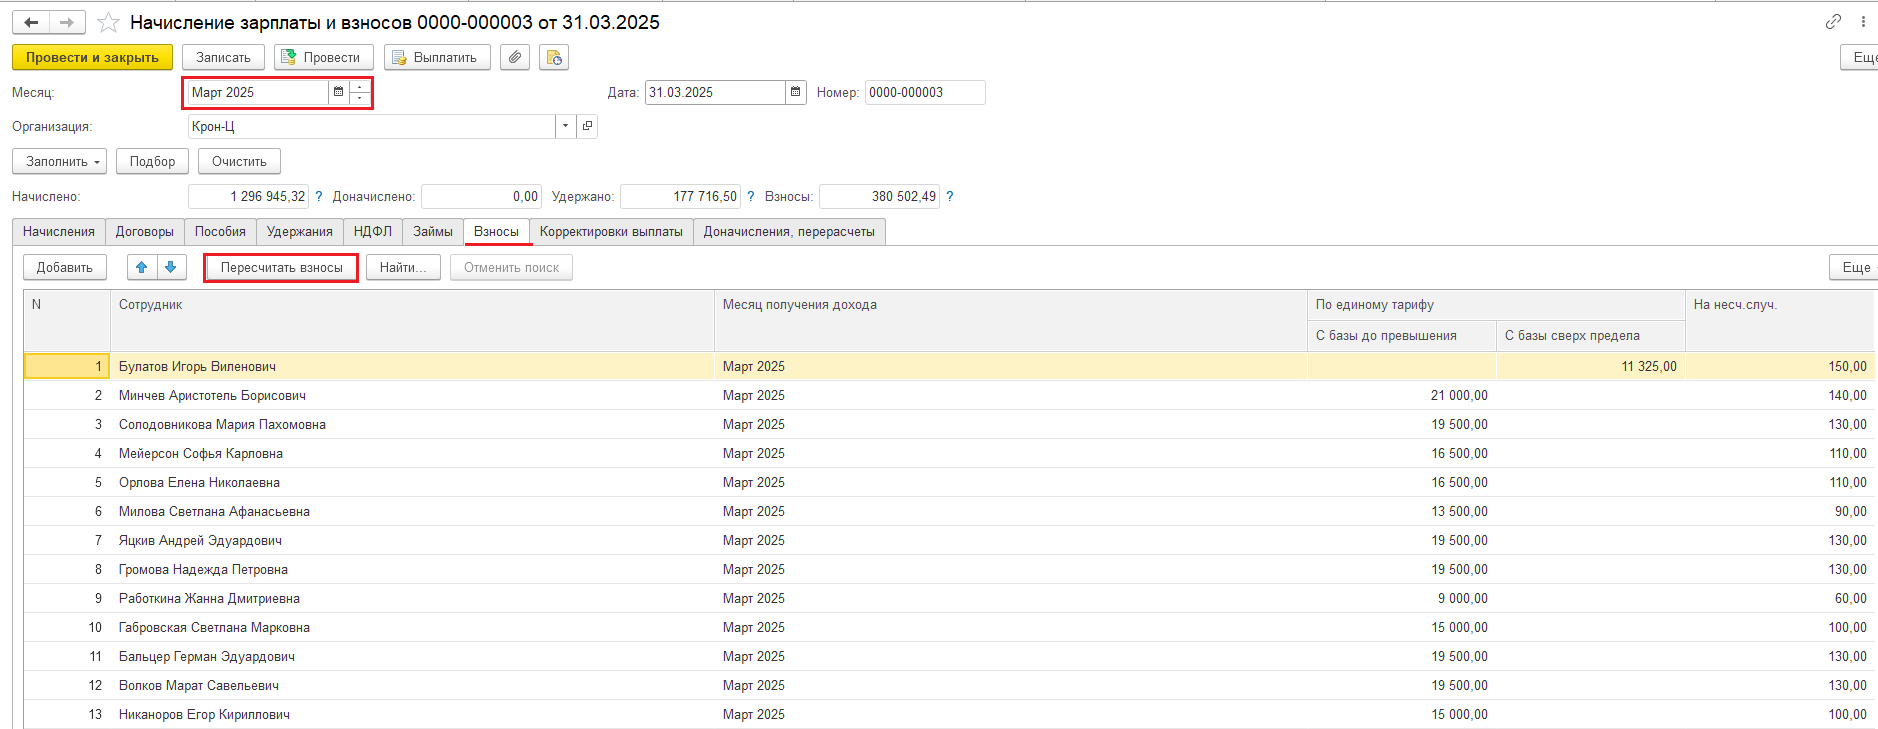The width and height of the screenshot is (1878, 729).
Task: Switch to the НДФЛ tab
Action: pyautogui.click(x=372, y=232)
